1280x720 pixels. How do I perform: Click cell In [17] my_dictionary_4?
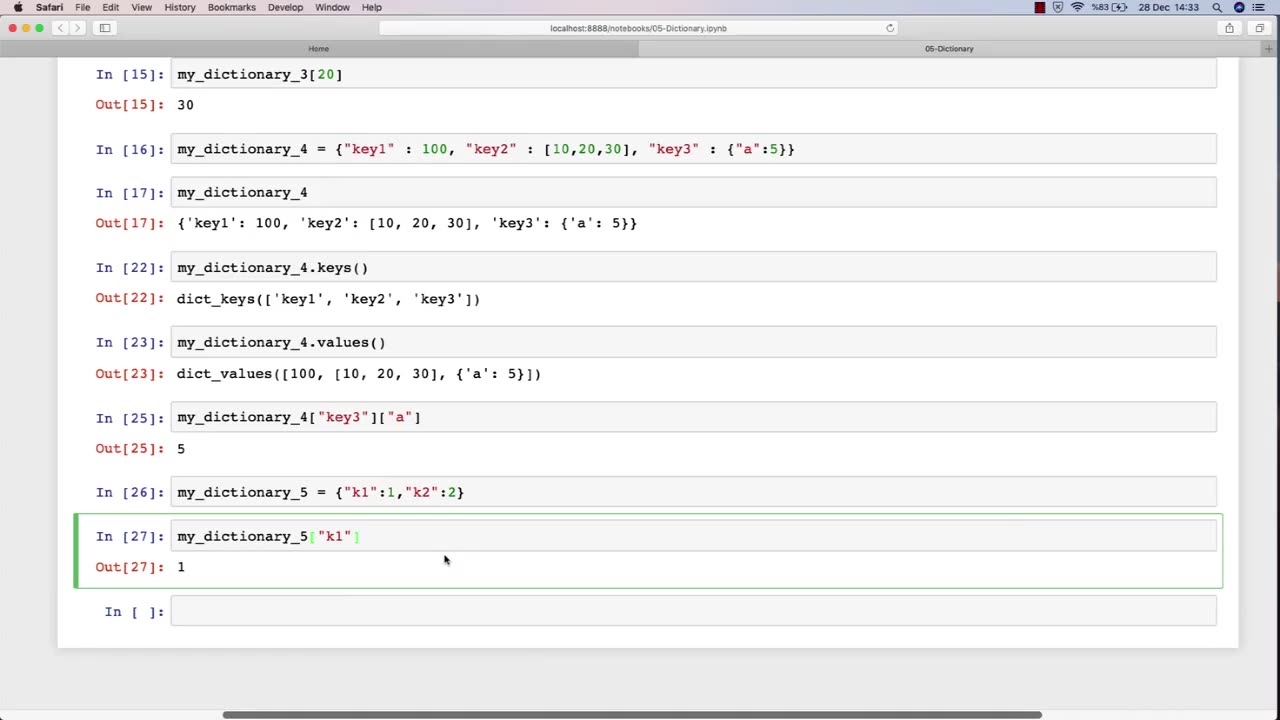pyautogui.click(x=694, y=192)
